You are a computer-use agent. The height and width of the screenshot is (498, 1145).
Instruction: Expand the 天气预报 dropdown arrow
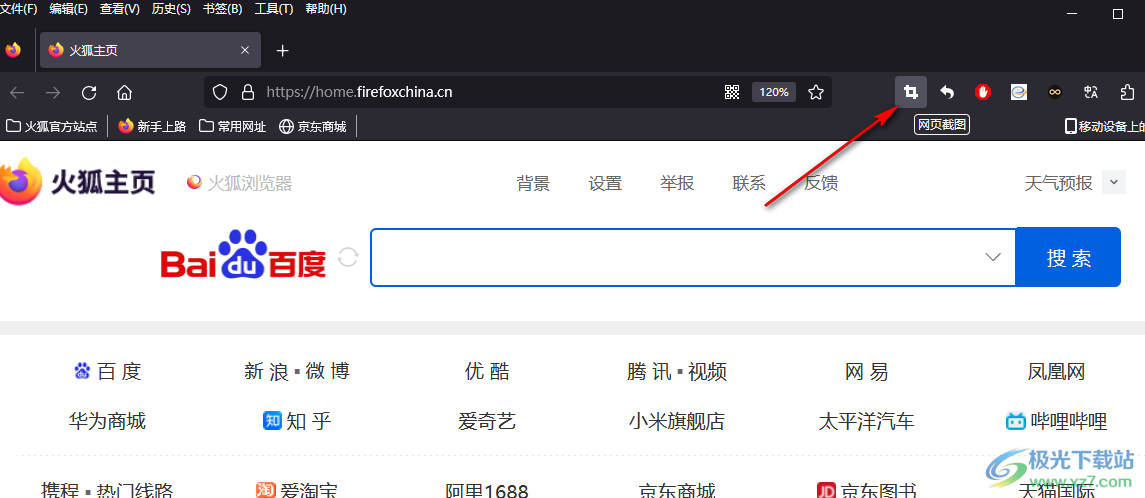tap(1114, 183)
